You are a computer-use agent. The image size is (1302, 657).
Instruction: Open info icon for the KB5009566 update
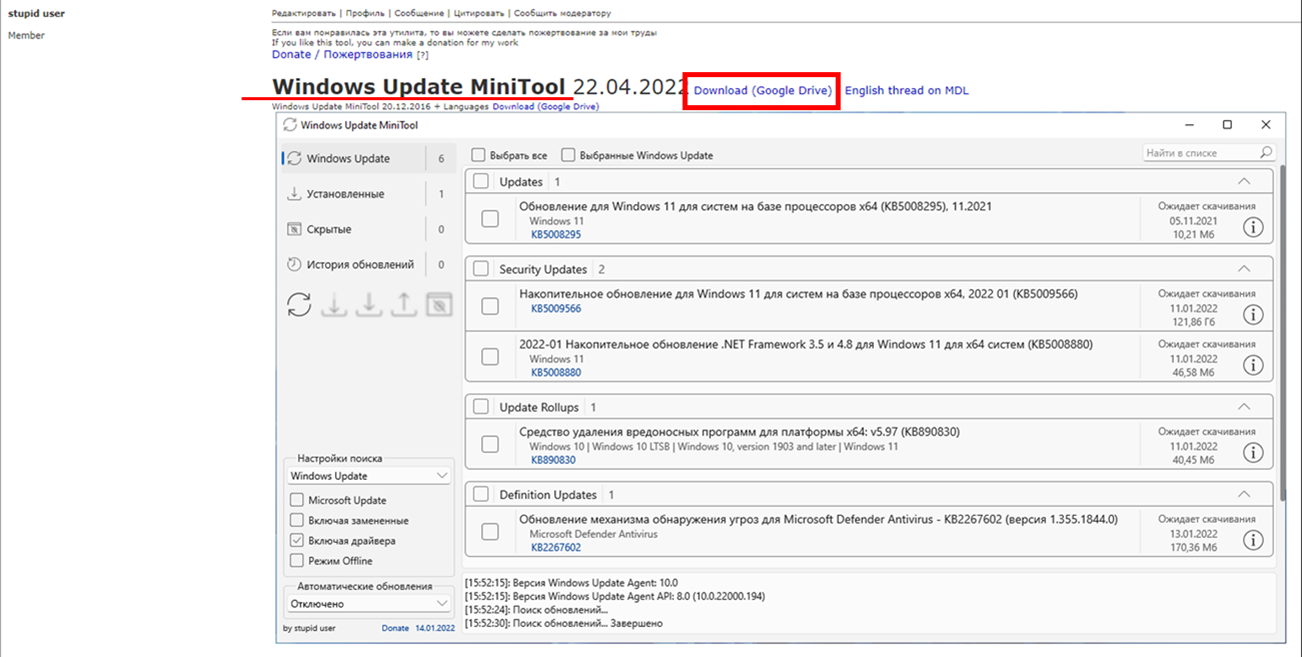click(x=1253, y=315)
